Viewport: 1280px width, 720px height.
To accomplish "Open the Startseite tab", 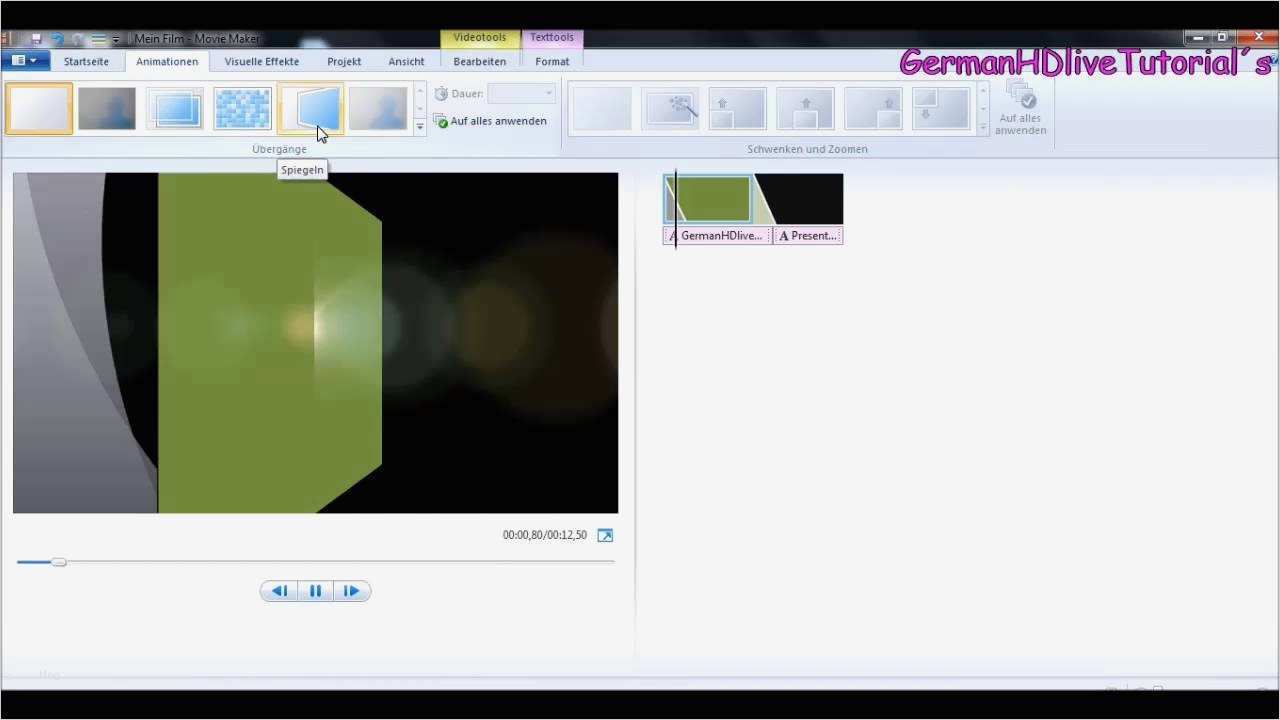I will tap(86, 61).
